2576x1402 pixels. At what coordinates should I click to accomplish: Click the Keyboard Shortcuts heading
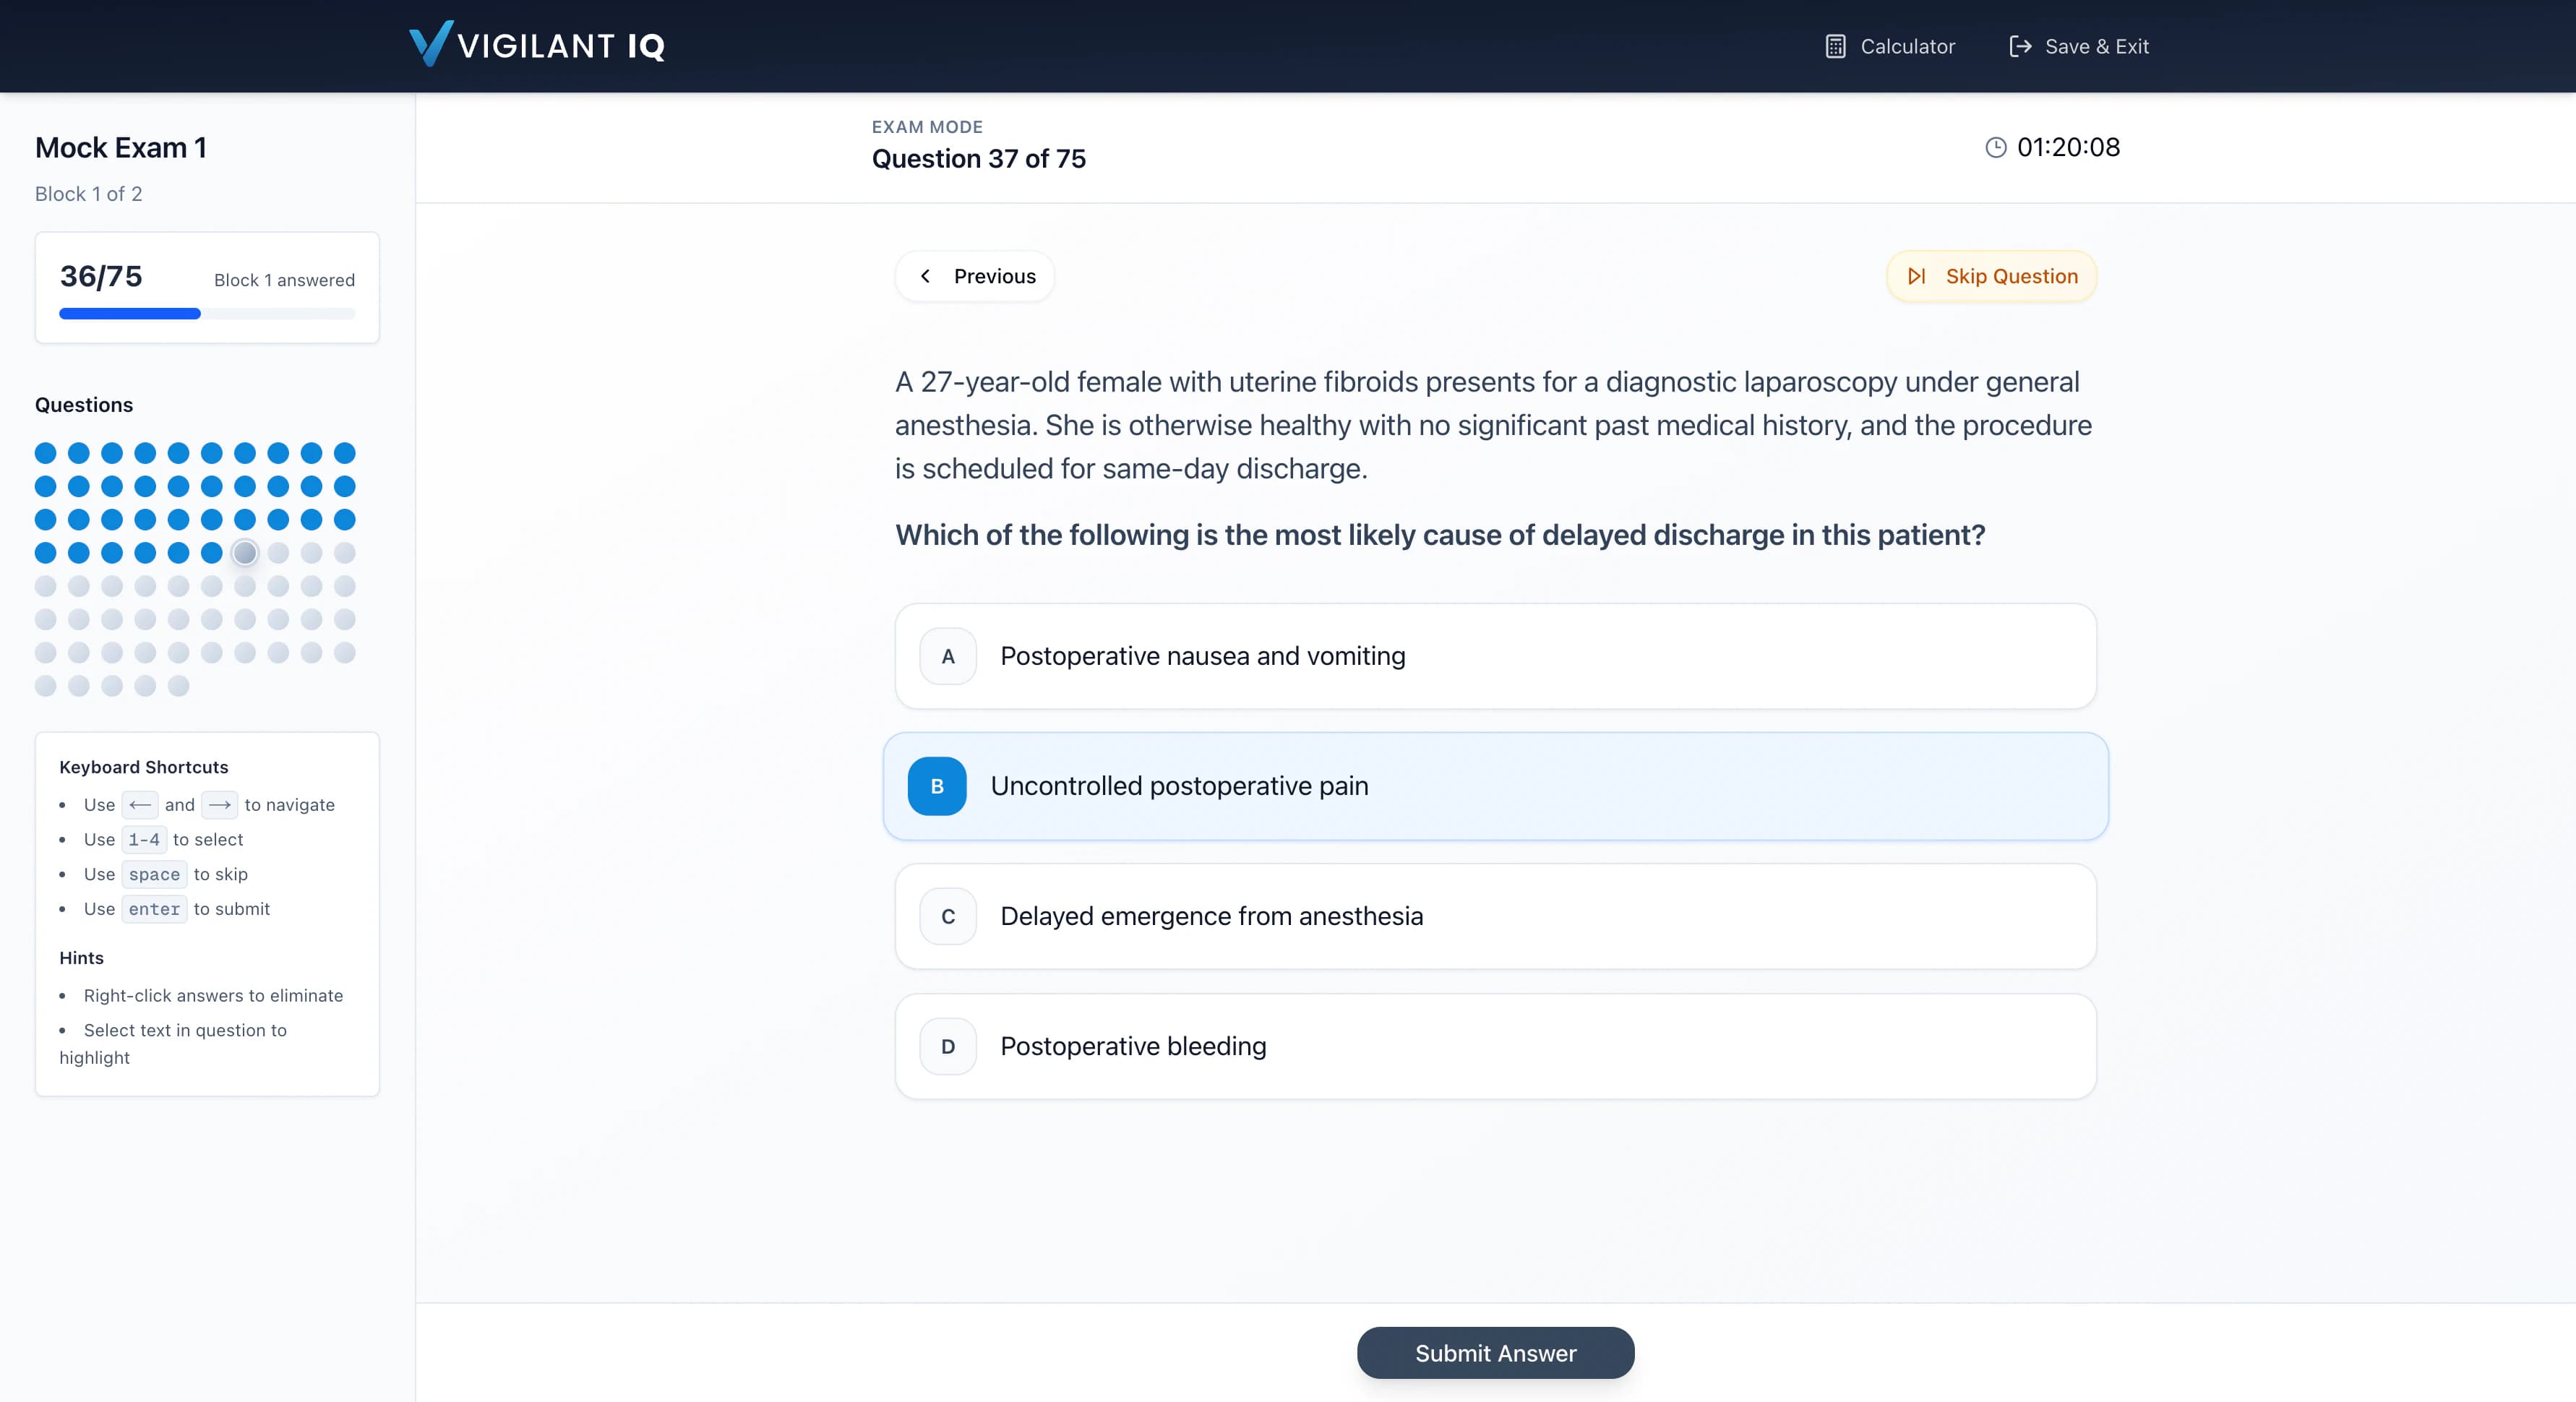click(x=144, y=767)
